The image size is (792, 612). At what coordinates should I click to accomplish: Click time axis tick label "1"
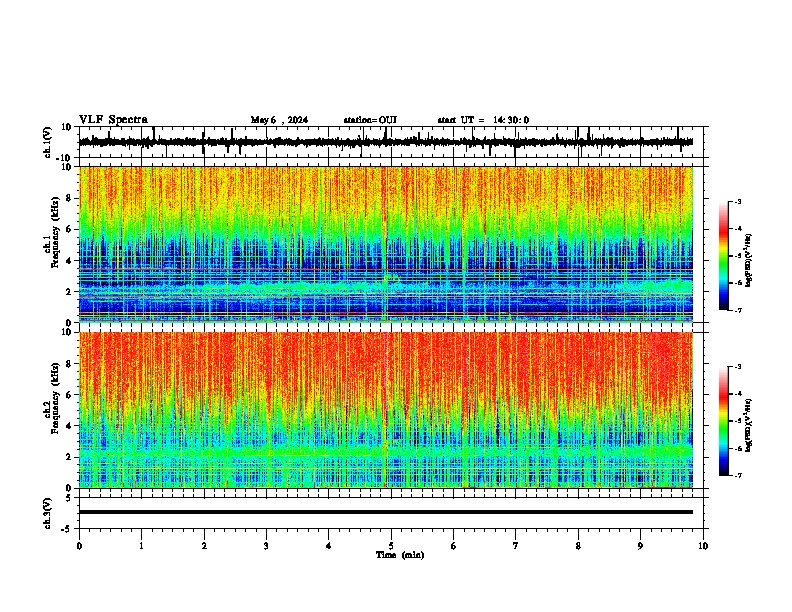(x=141, y=546)
